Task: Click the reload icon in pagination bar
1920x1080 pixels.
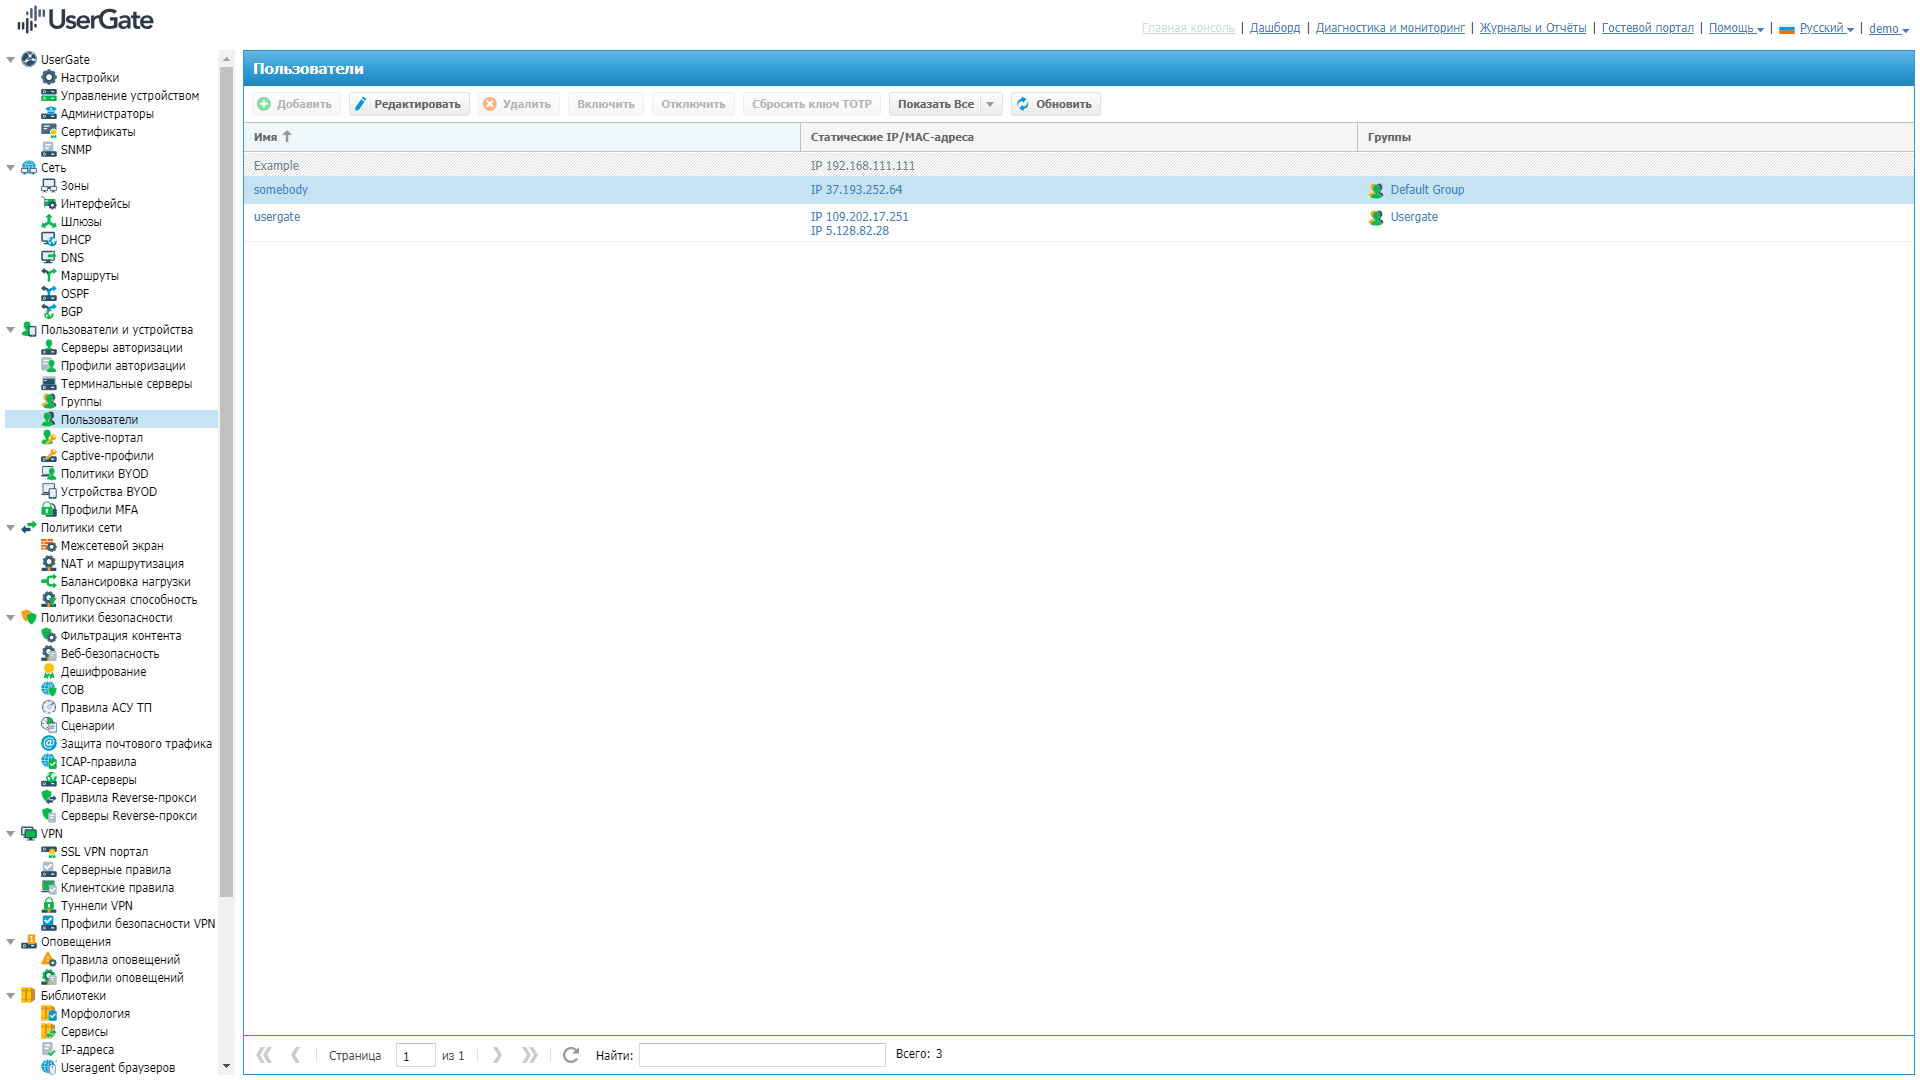Action: (x=571, y=1055)
